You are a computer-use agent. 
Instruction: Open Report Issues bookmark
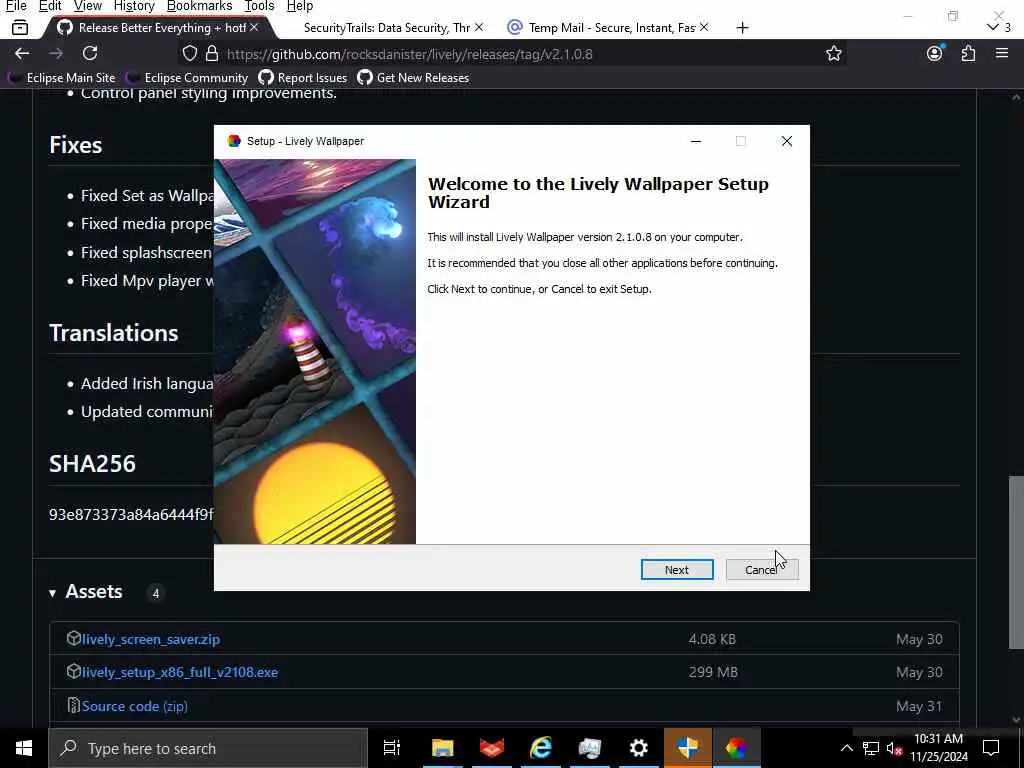coord(302,78)
